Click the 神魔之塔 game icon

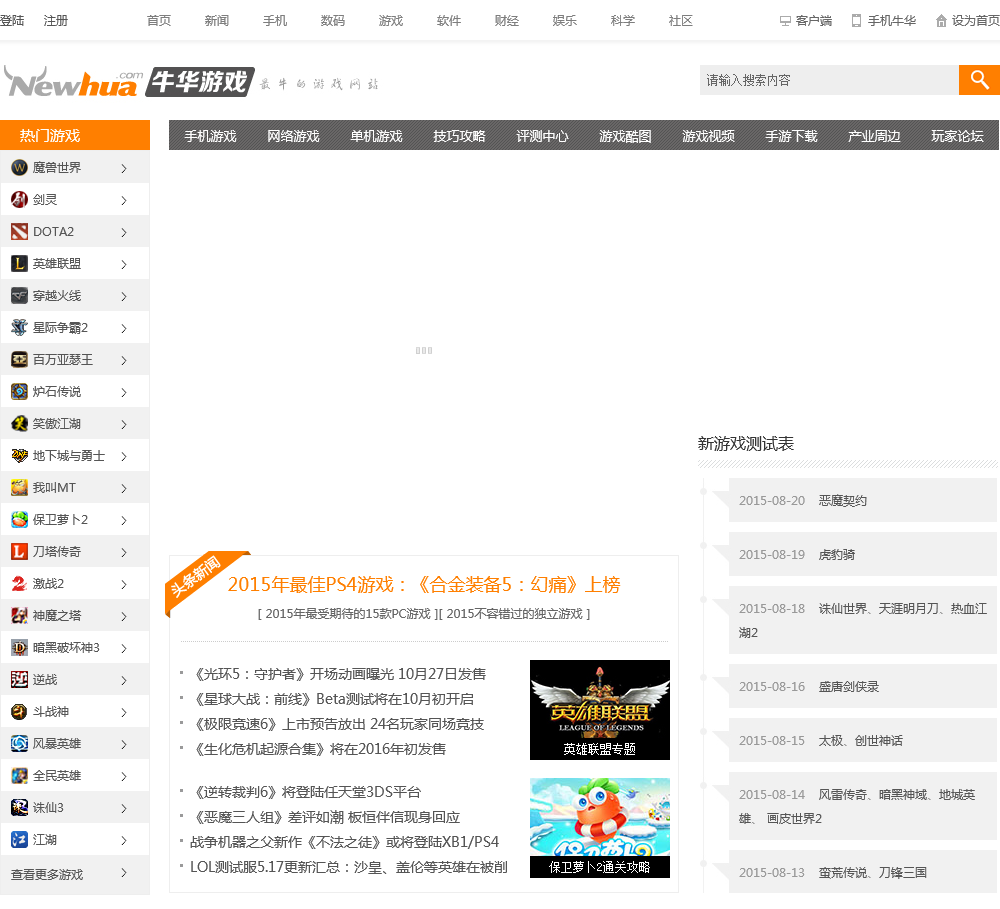pos(20,616)
